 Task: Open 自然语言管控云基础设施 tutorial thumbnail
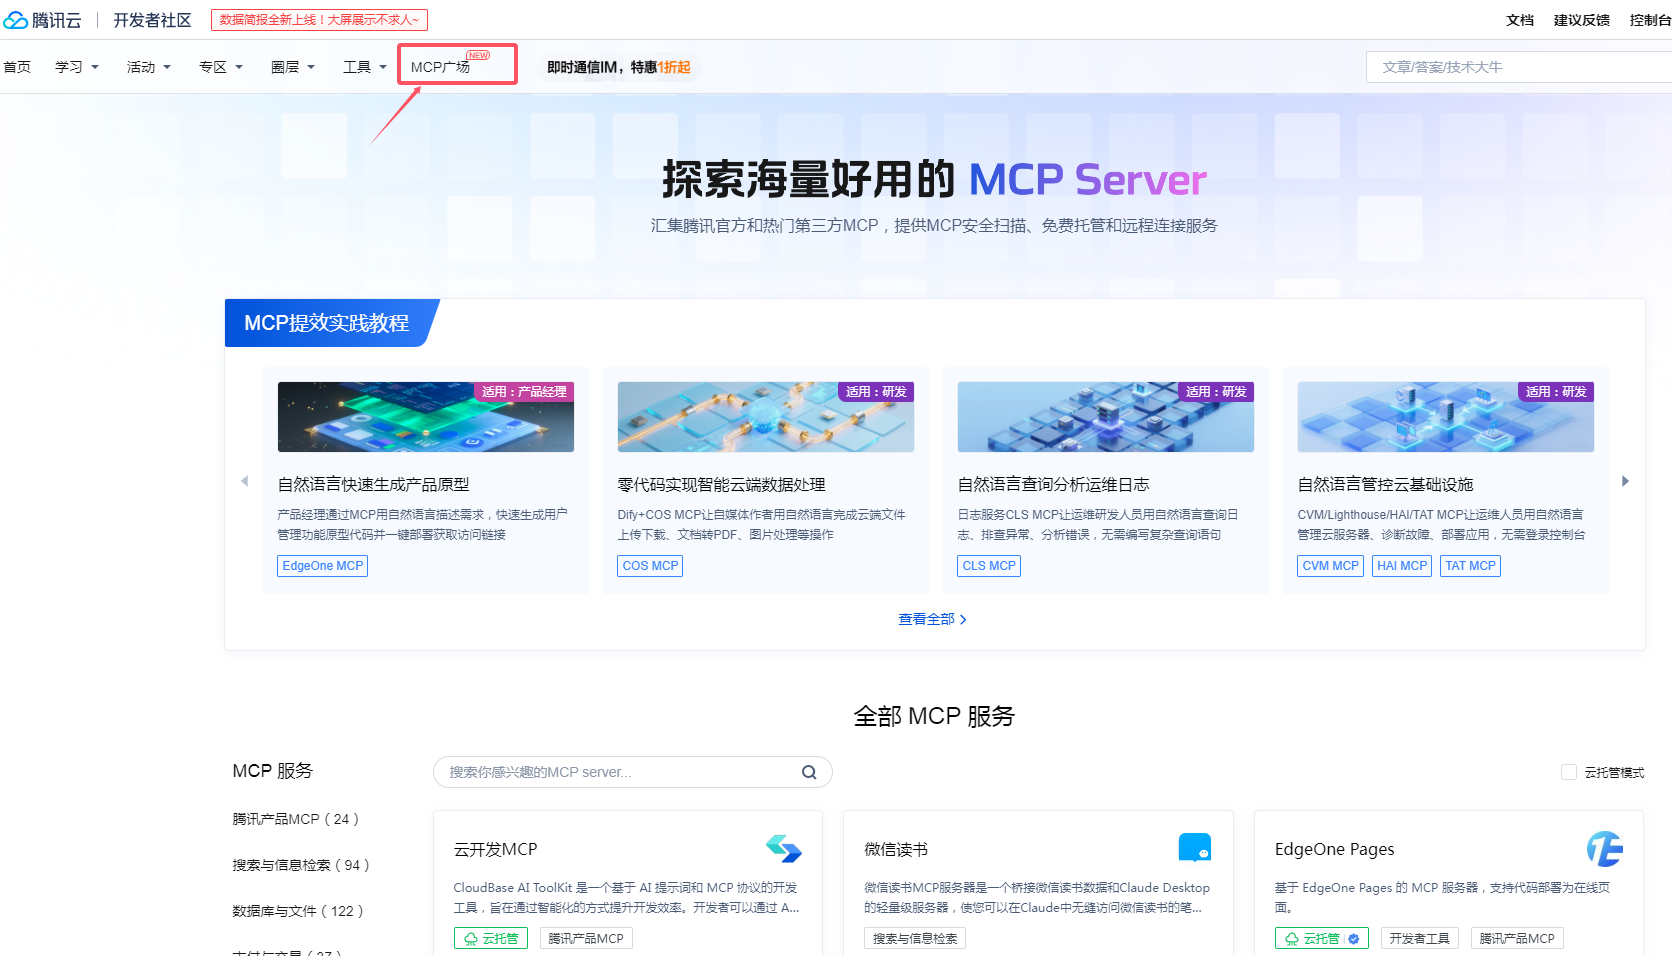pyautogui.click(x=1446, y=417)
